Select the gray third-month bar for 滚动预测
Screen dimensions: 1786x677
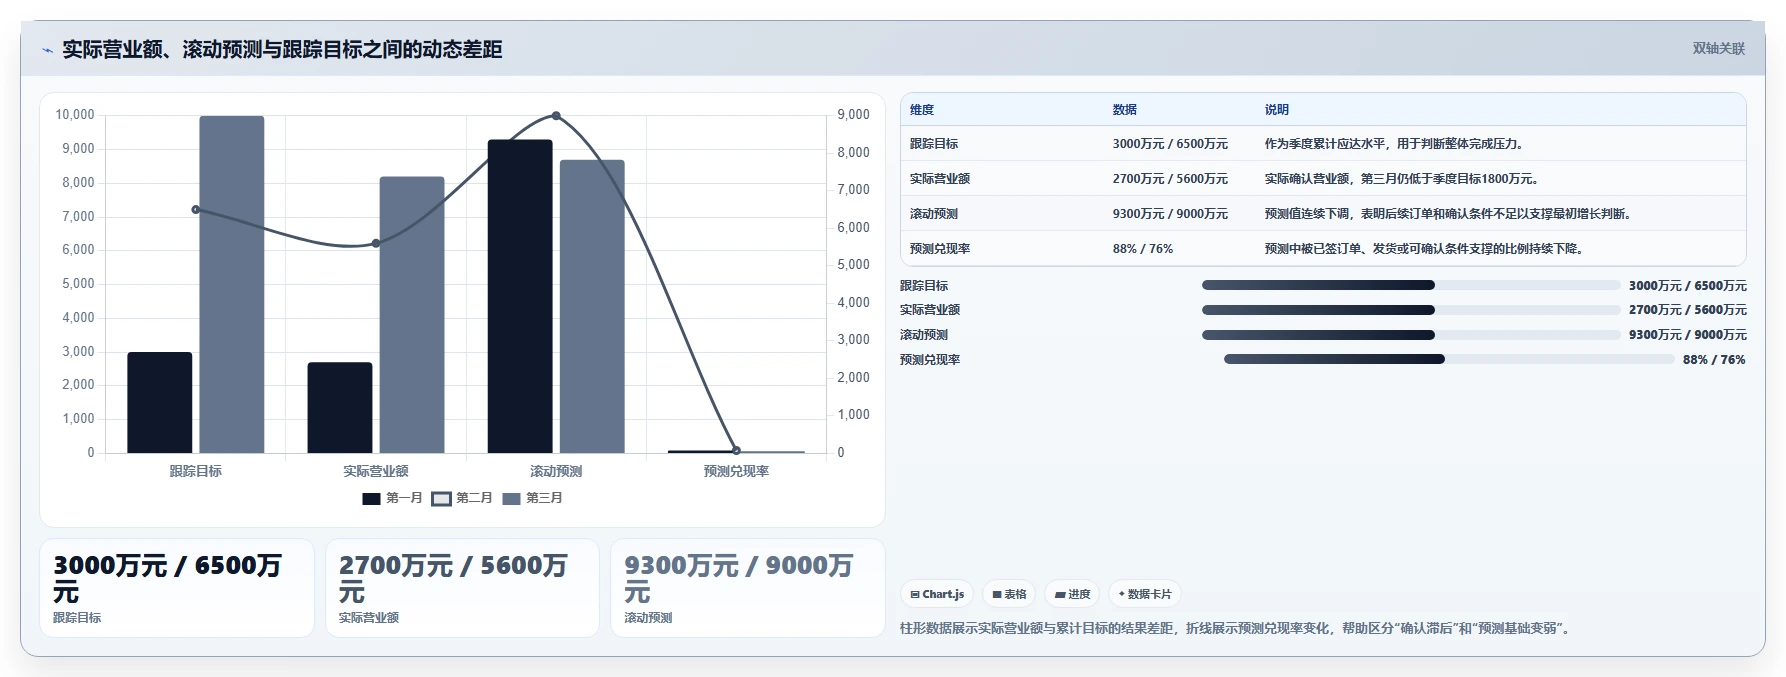(x=592, y=306)
